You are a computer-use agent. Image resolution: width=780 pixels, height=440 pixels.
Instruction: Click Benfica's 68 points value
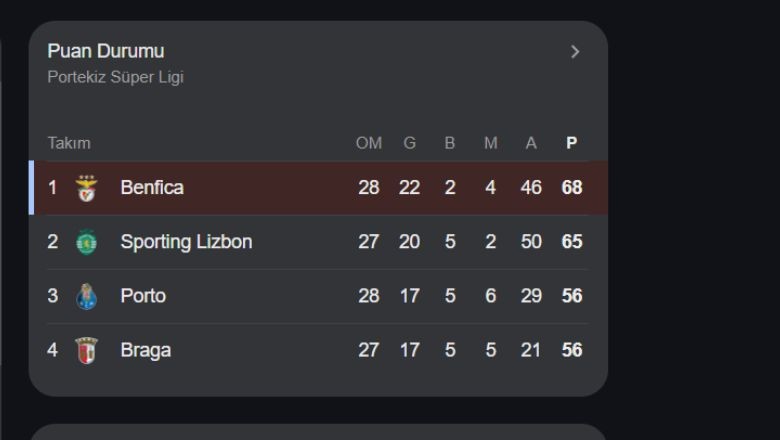click(x=572, y=188)
